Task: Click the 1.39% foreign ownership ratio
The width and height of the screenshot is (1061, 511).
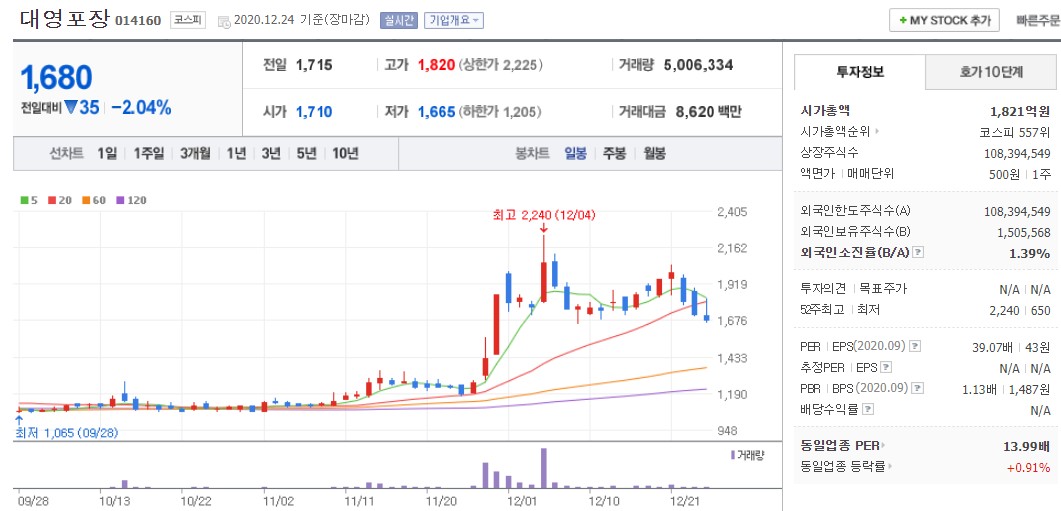Action: (1032, 253)
